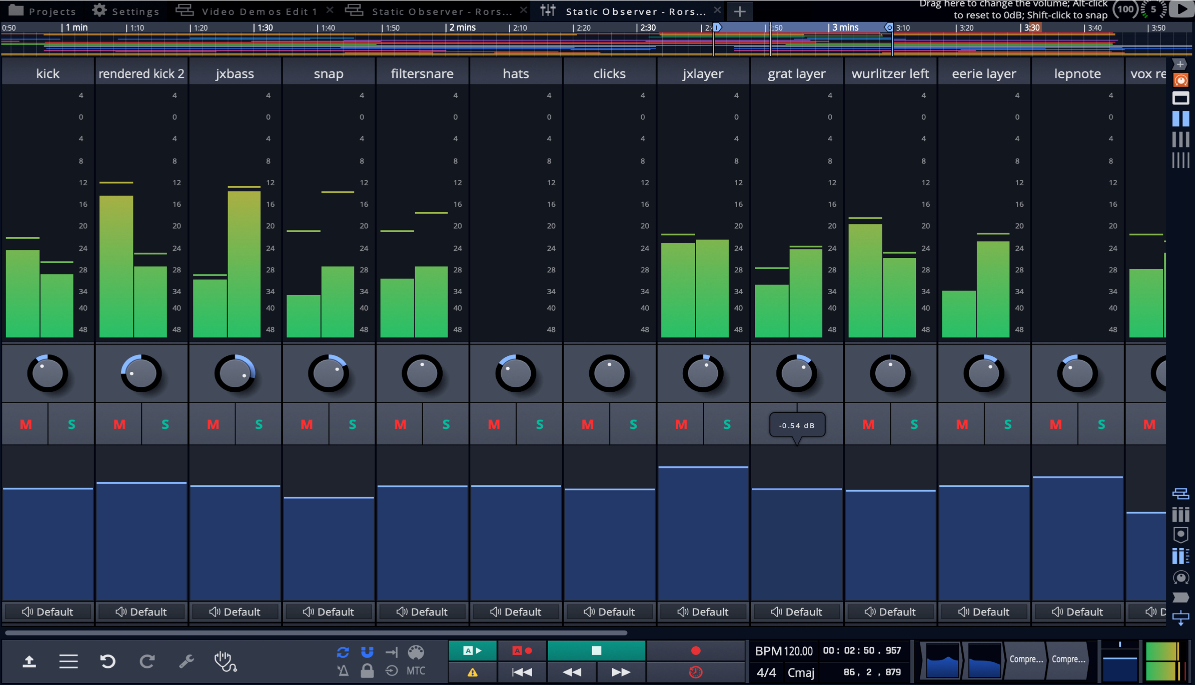This screenshot has height=685, width=1195.
Task: Click the rotary pan knob sidebar icon
Action: pyautogui.click(x=1181, y=578)
